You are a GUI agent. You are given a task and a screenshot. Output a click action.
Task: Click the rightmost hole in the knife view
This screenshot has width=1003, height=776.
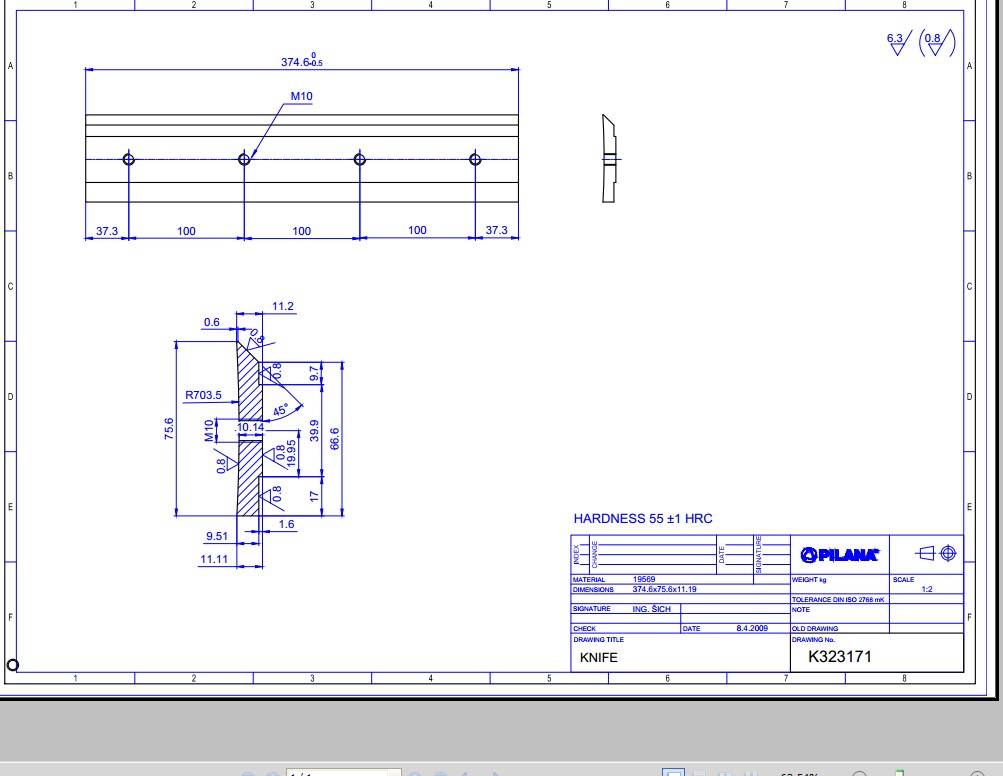[475, 159]
